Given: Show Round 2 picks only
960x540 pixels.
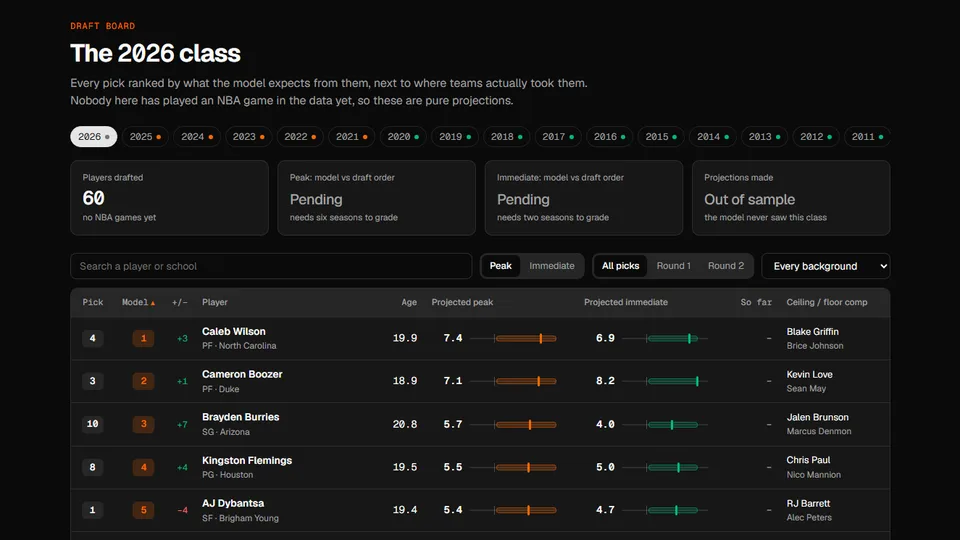Looking at the screenshot, I should pyautogui.click(x=726, y=266).
